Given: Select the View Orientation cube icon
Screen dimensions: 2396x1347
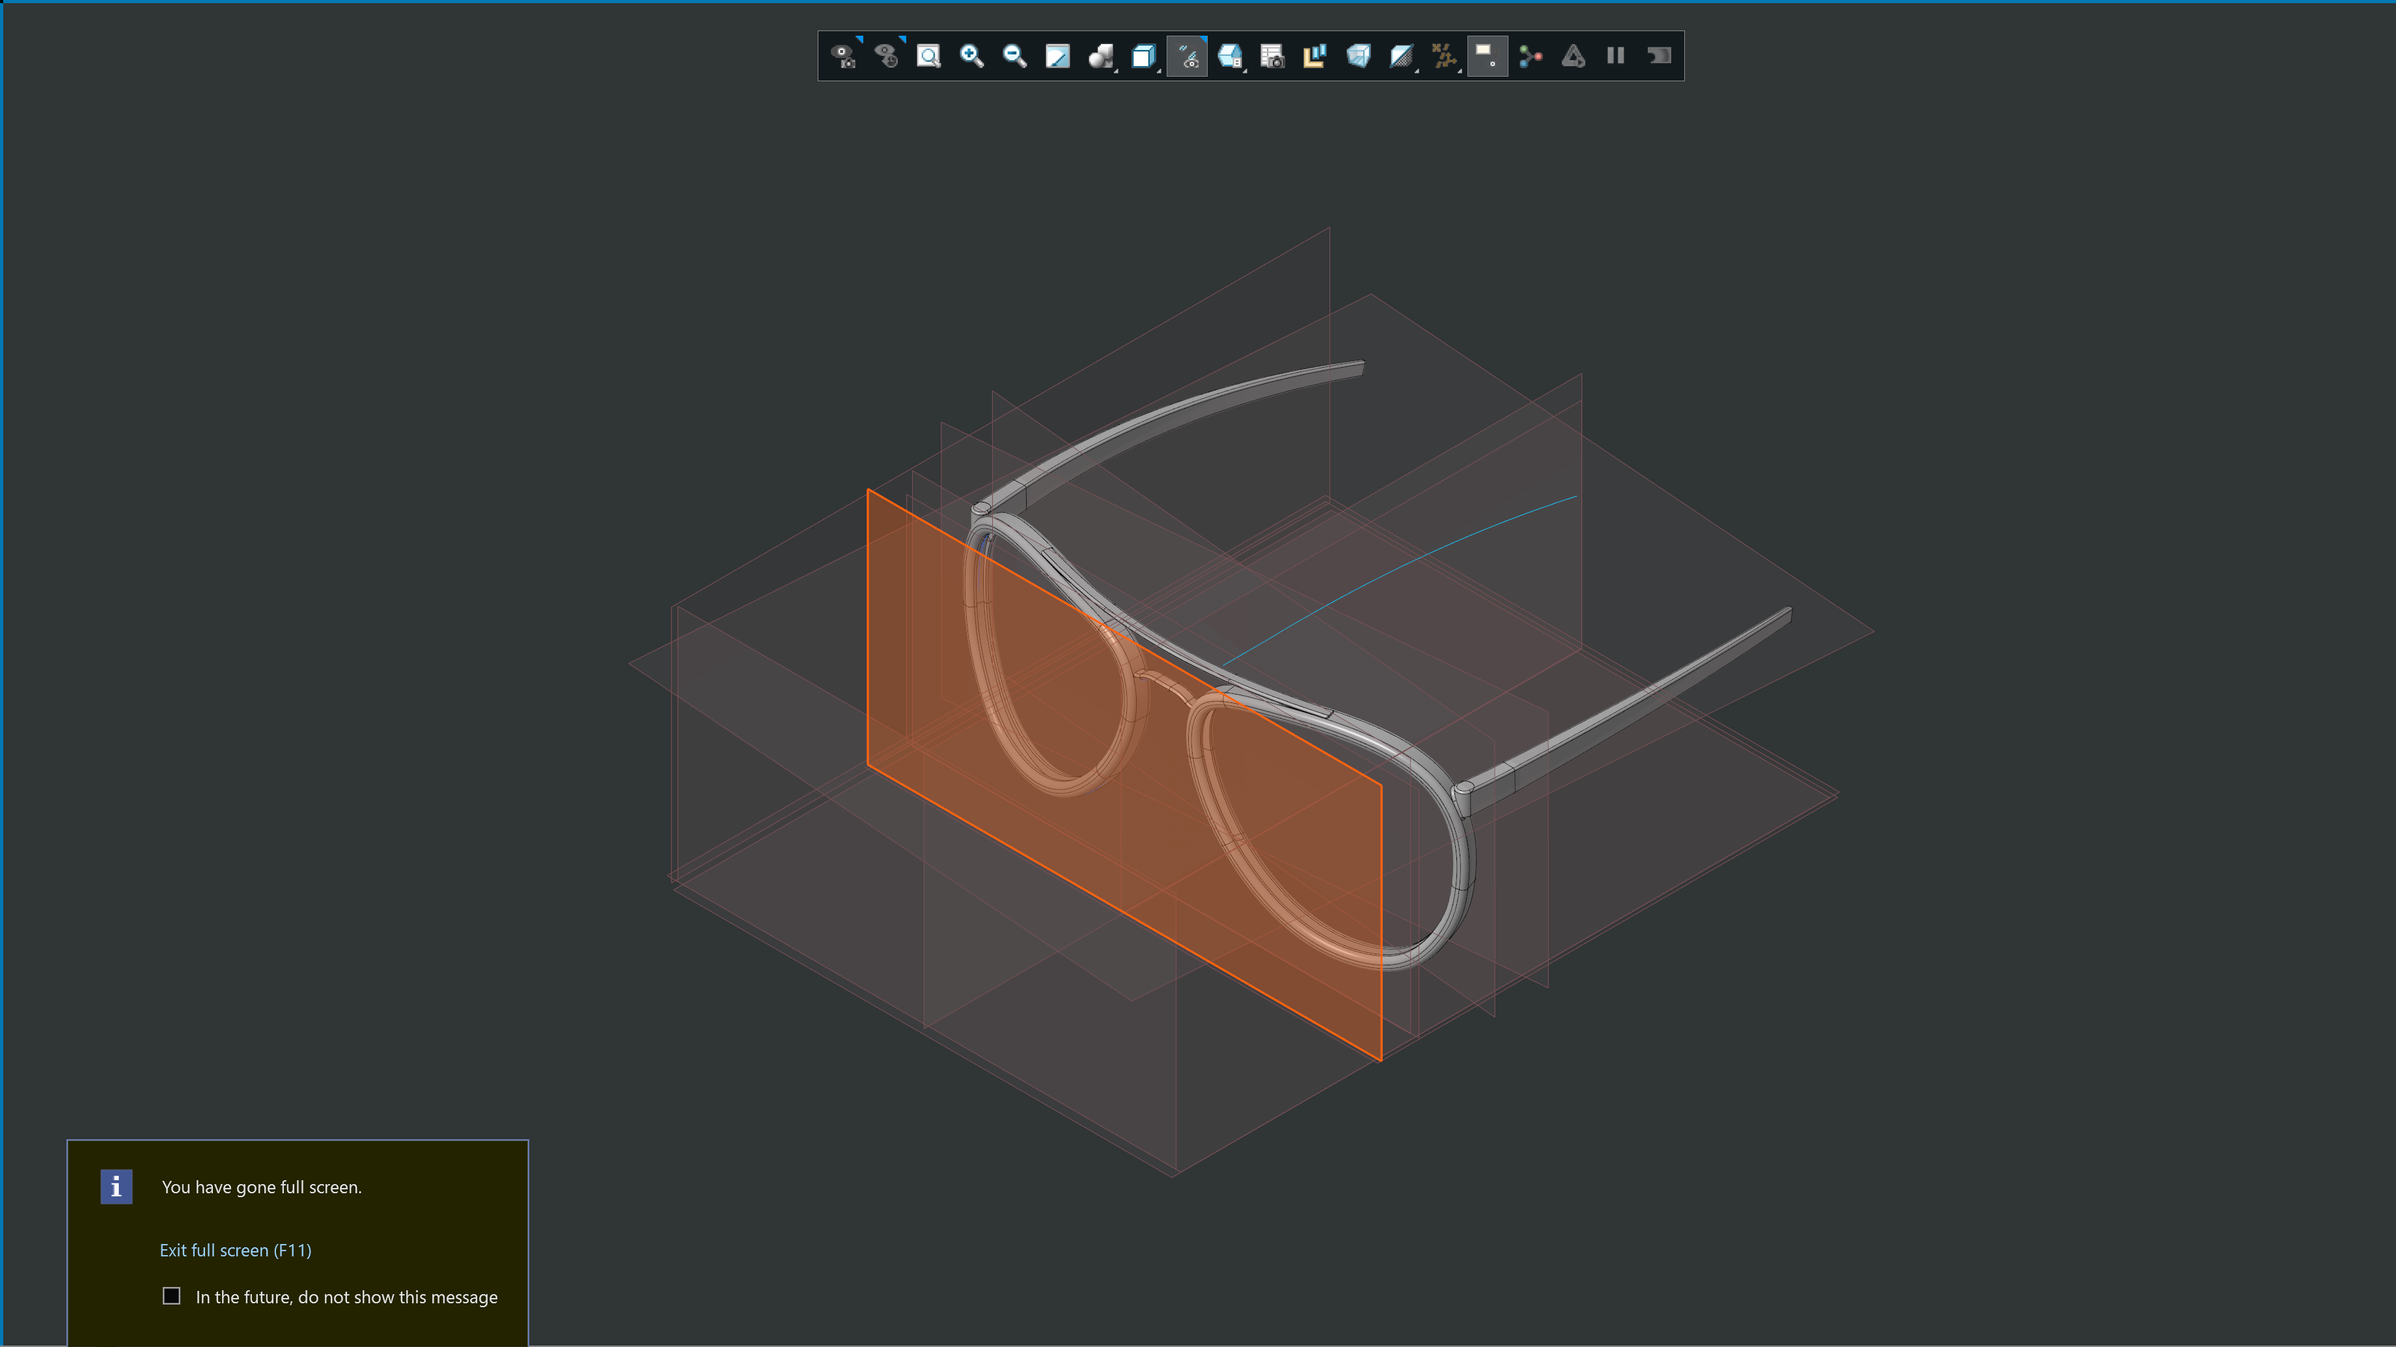Looking at the screenshot, I should tap(1145, 57).
